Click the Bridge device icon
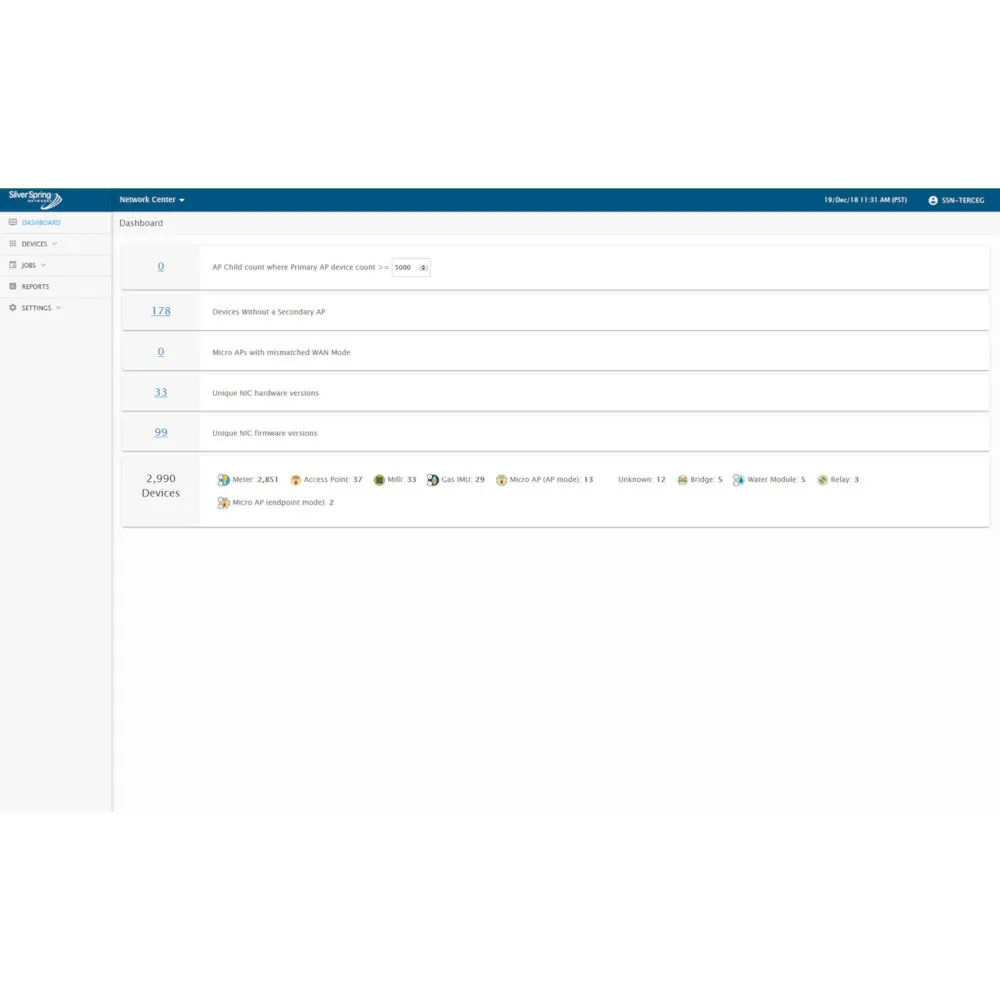The width and height of the screenshot is (1000, 1000). pos(681,479)
